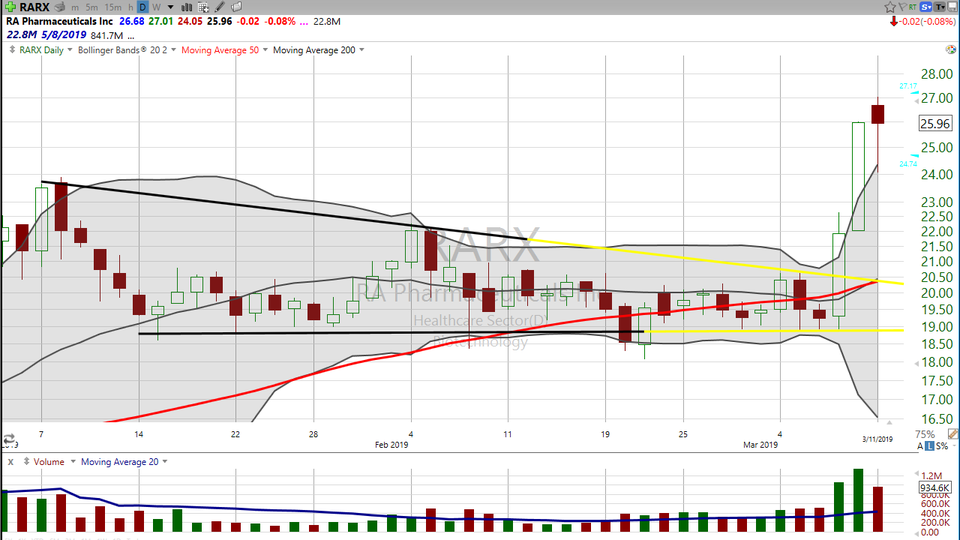This screenshot has height=540, width=960.
Task: Click the RARX ticker symbol field
Action: tap(34, 7)
